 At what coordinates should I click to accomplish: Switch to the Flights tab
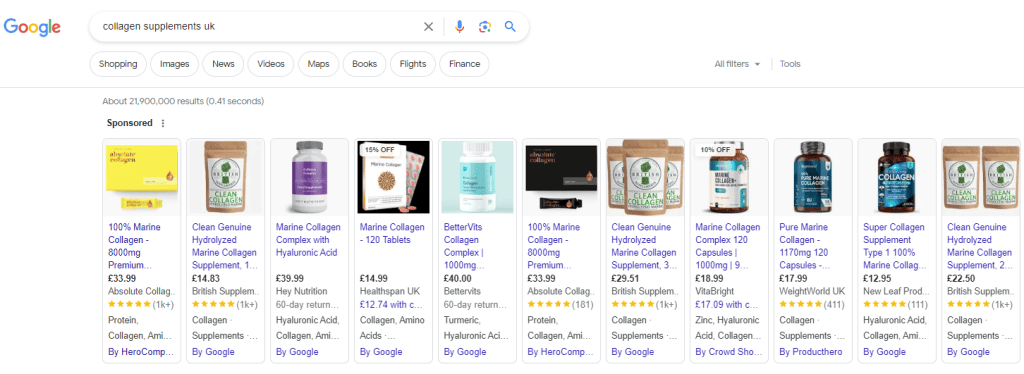pyautogui.click(x=413, y=64)
